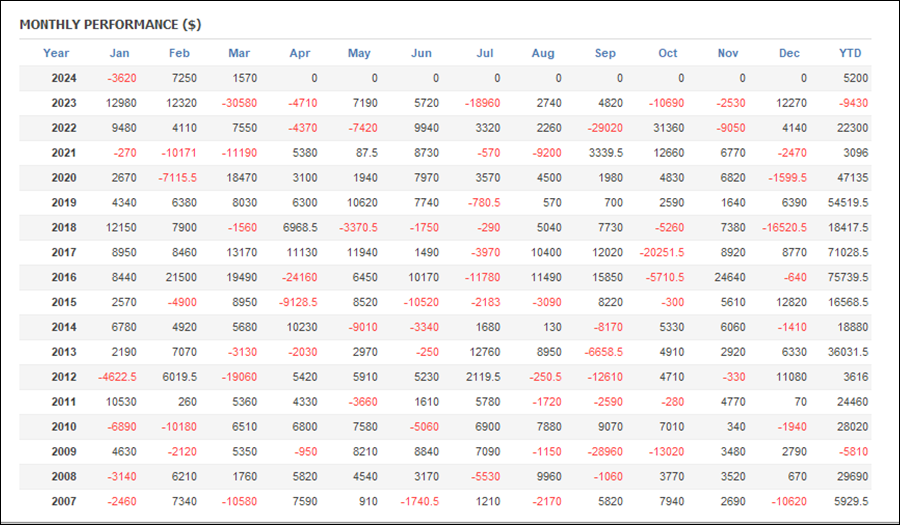Select the 2020 year row label
Viewport: 900px width, 525px height.
[64, 178]
